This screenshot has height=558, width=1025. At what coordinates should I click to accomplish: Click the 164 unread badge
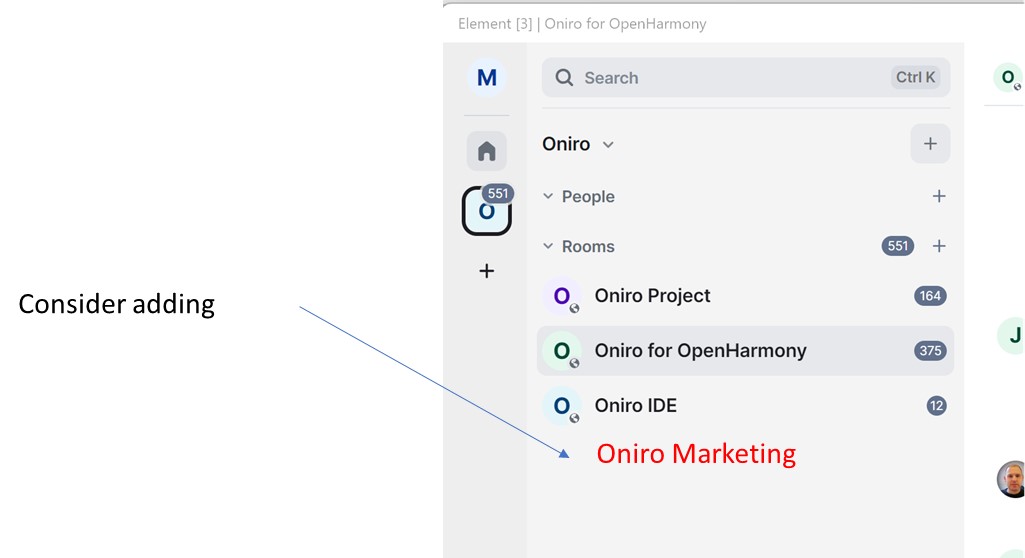pos(930,296)
